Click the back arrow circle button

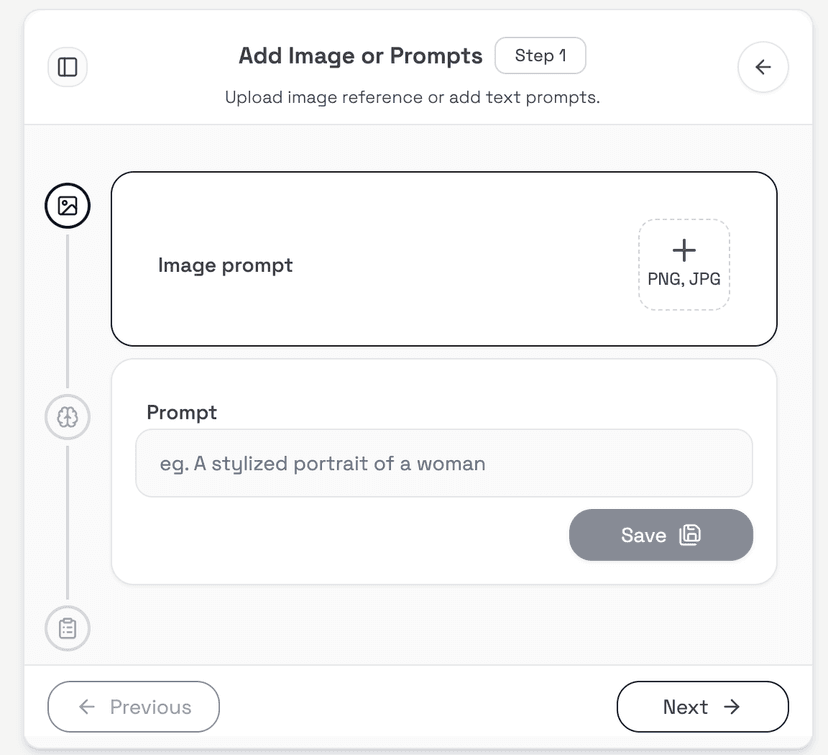click(x=763, y=67)
